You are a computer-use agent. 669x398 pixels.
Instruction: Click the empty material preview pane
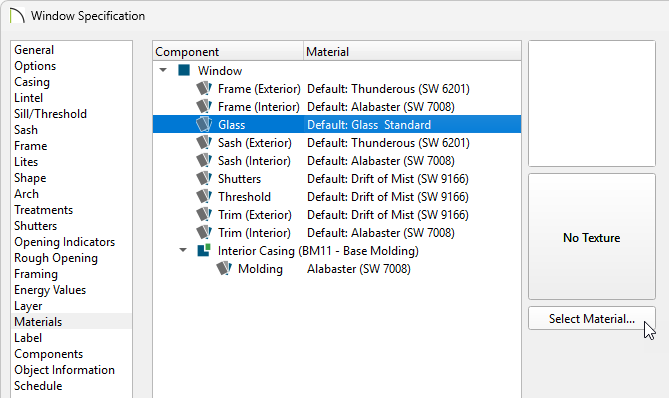coord(591,104)
